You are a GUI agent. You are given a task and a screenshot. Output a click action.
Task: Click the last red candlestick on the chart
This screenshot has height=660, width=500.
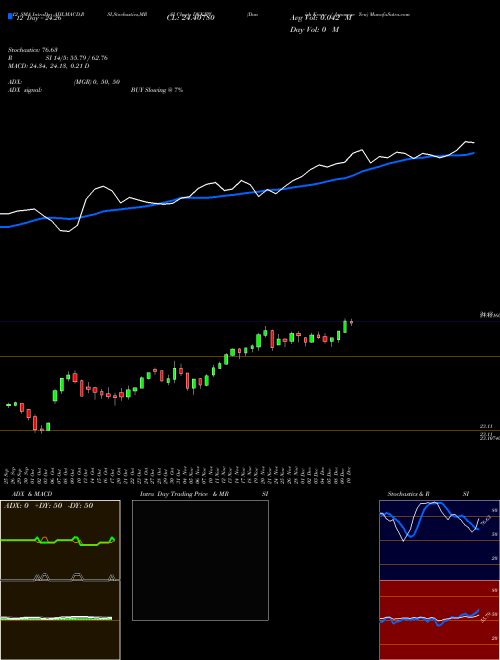tap(351, 322)
